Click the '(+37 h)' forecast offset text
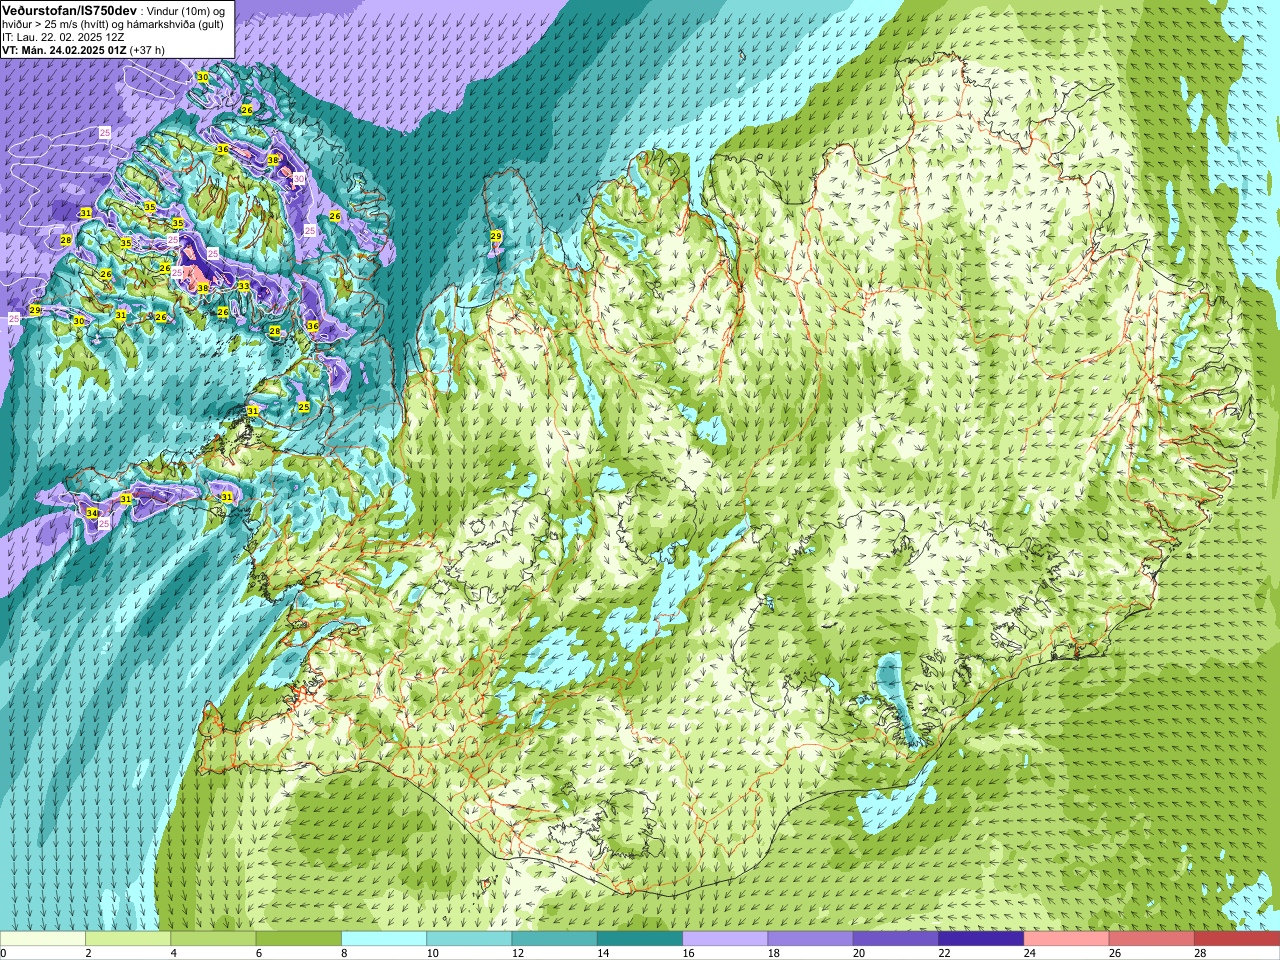The width and height of the screenshot is (1280, 960). [147, 50]
